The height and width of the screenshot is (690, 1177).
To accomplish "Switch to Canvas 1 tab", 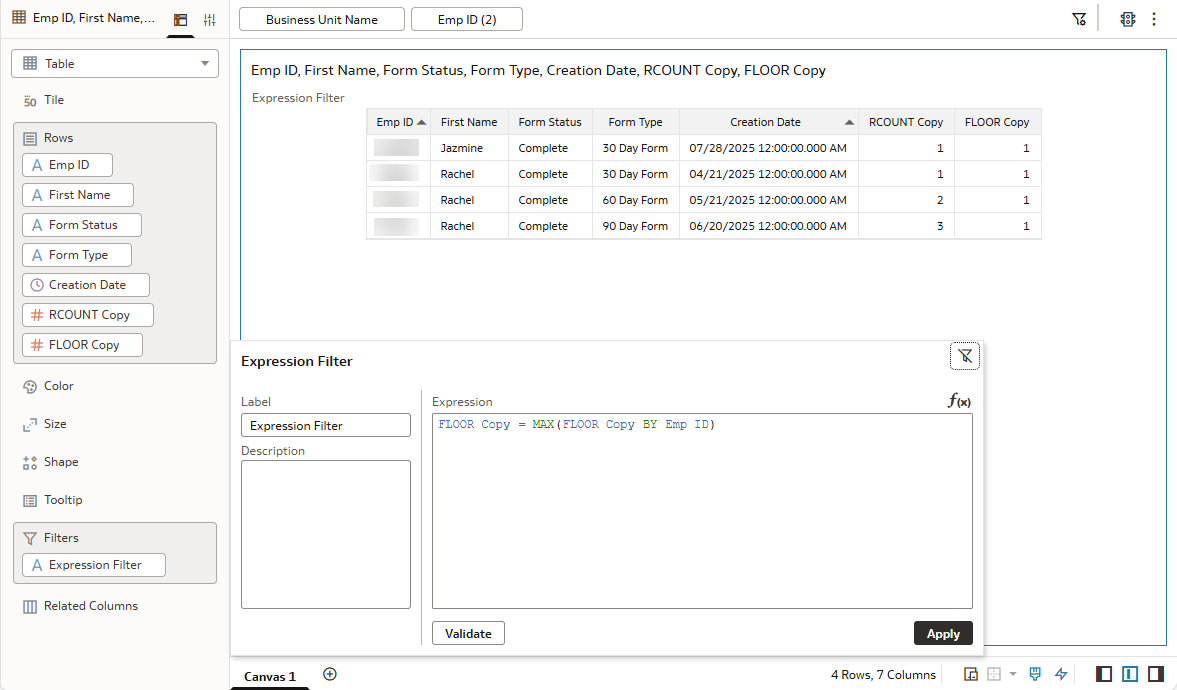I will (270, 676).
